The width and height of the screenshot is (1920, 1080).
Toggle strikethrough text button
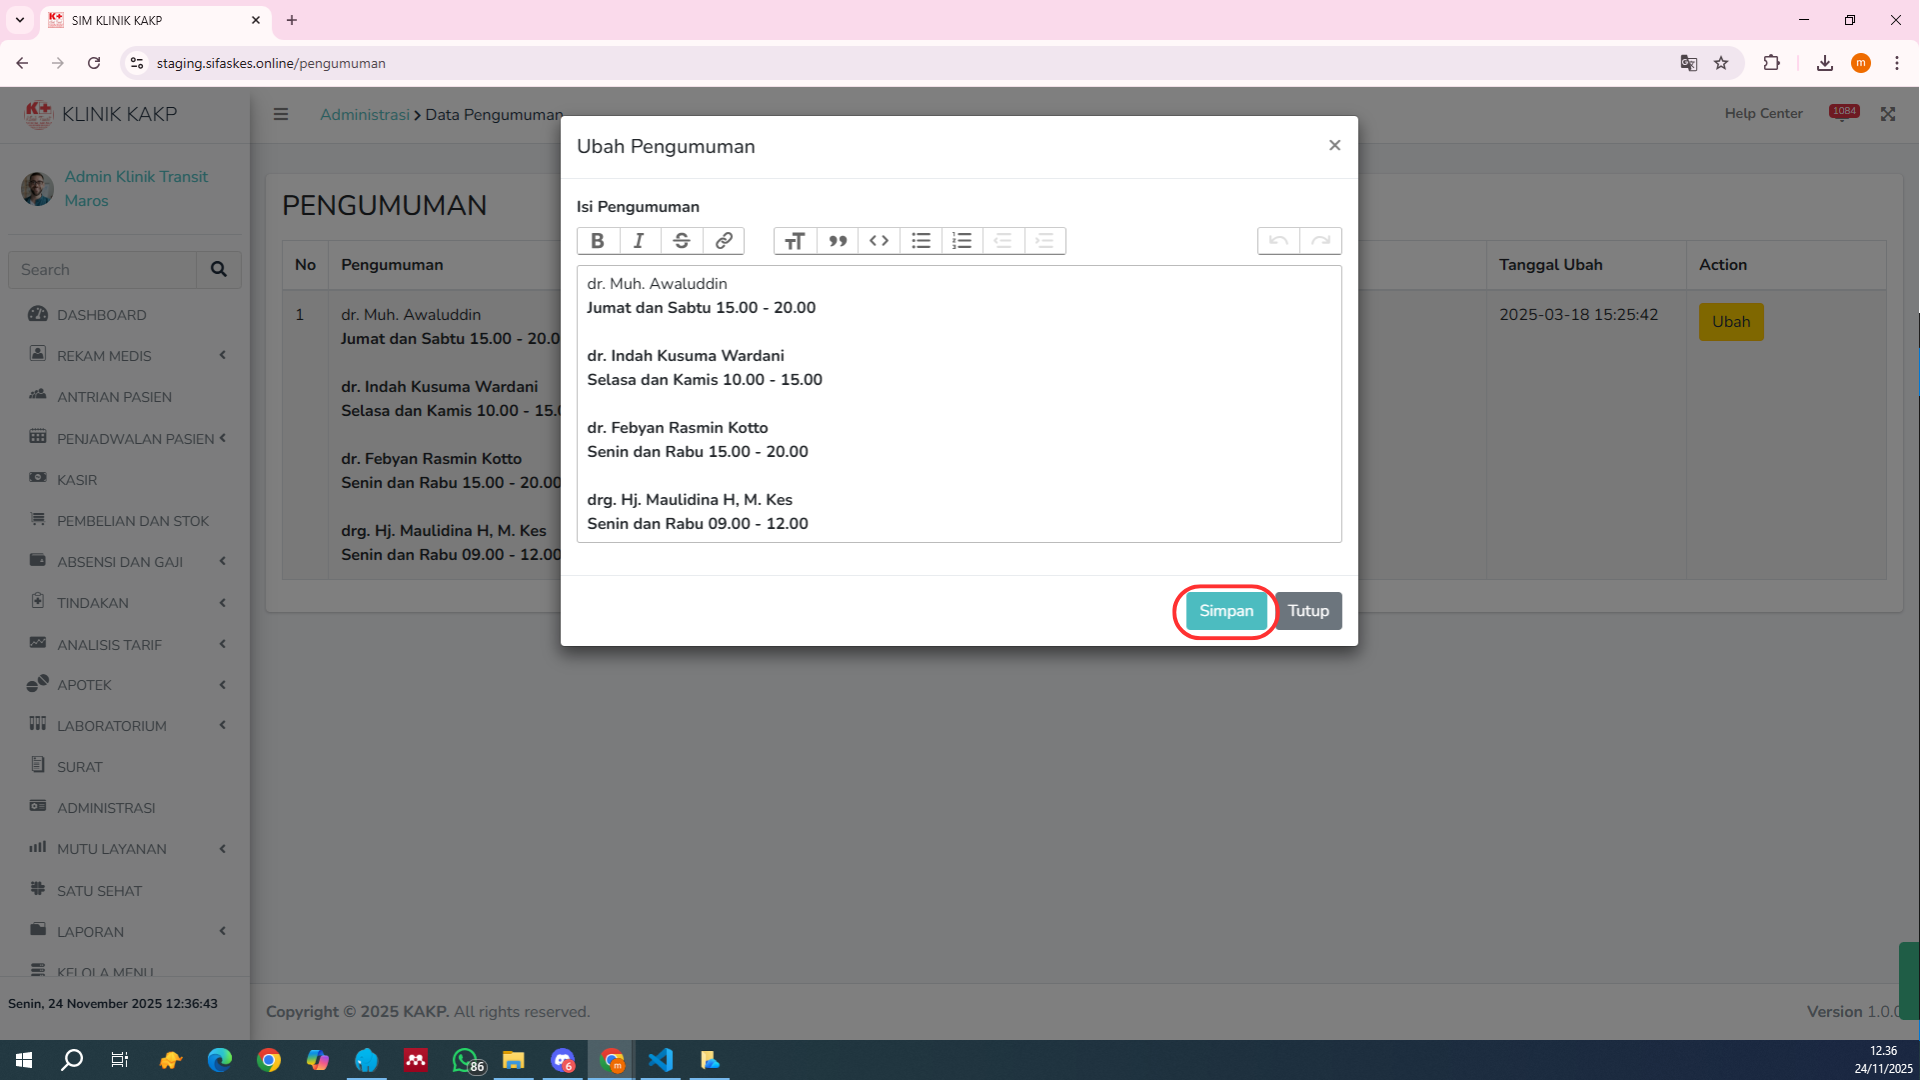tap(681, 241)
